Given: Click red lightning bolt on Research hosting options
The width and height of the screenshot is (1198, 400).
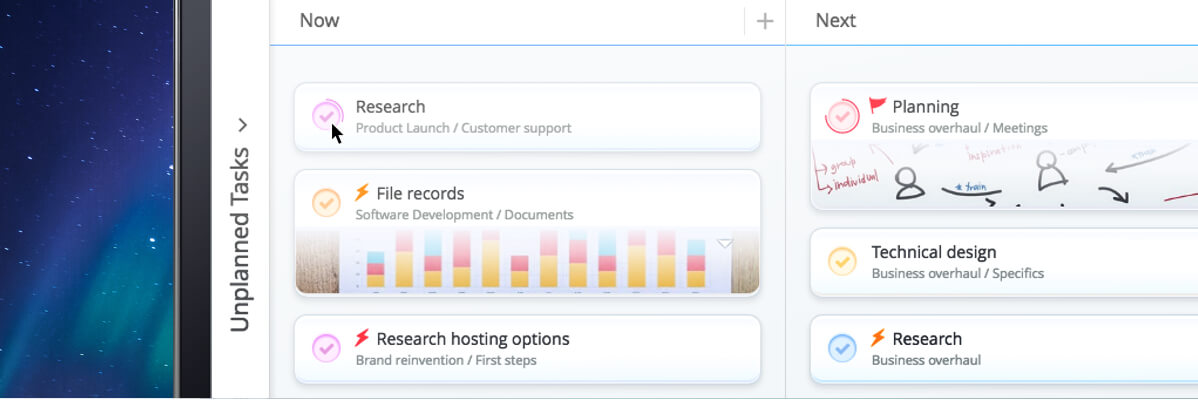Looking at the screenshot, I should click(362, 337).
